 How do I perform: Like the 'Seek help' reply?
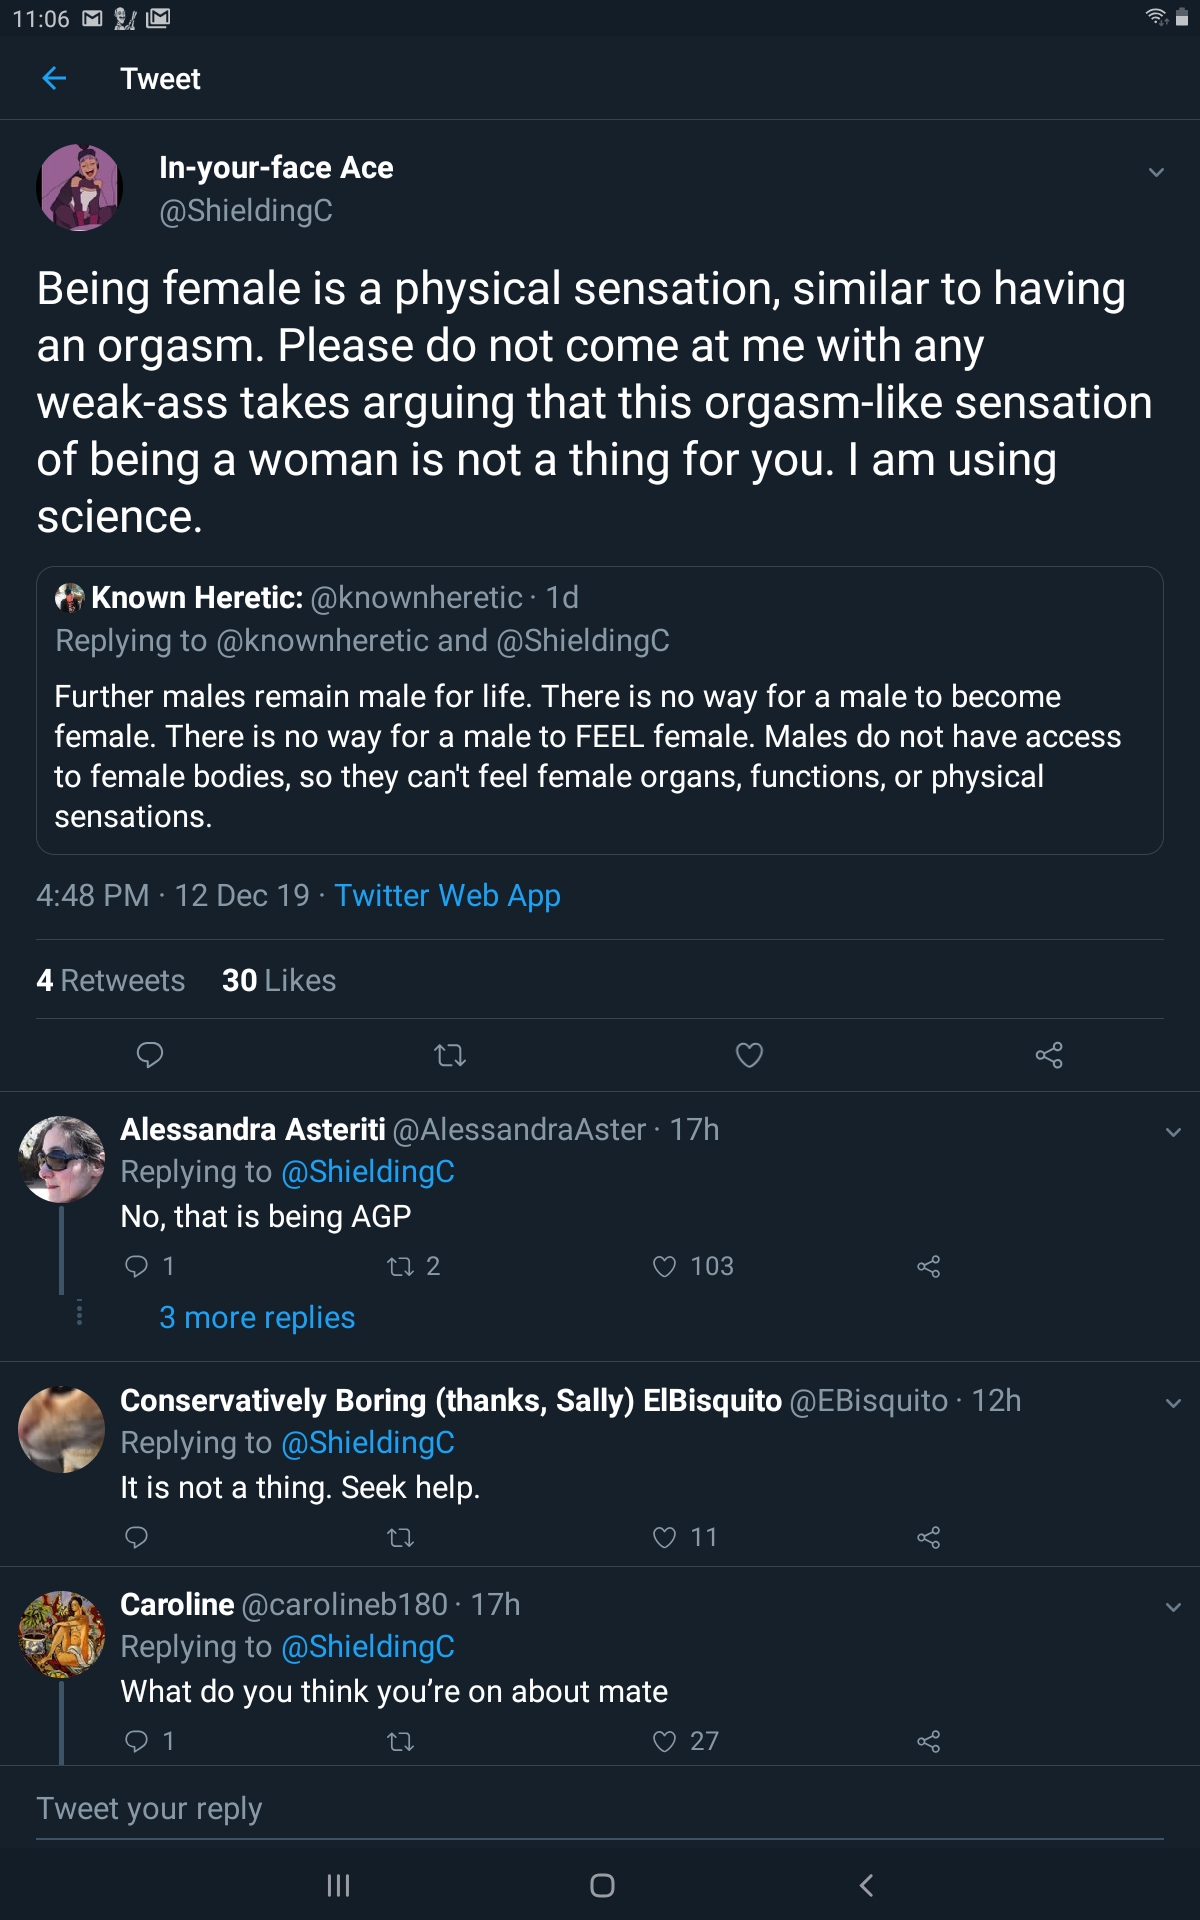tap(665, 1537)
